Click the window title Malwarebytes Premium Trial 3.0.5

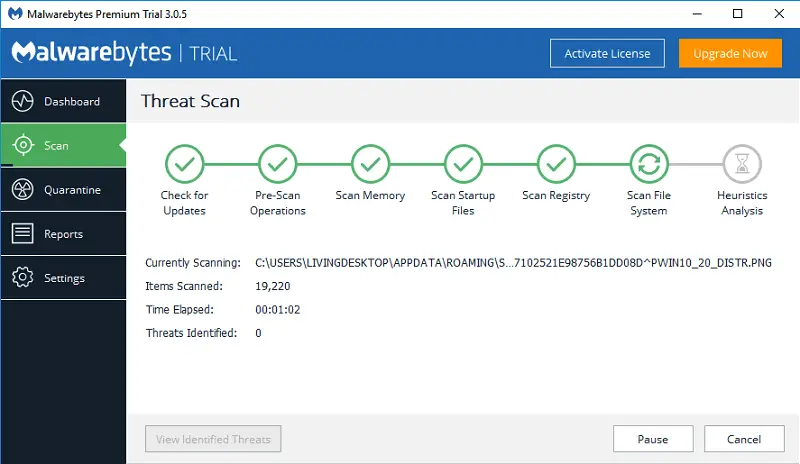coord(107,14)
